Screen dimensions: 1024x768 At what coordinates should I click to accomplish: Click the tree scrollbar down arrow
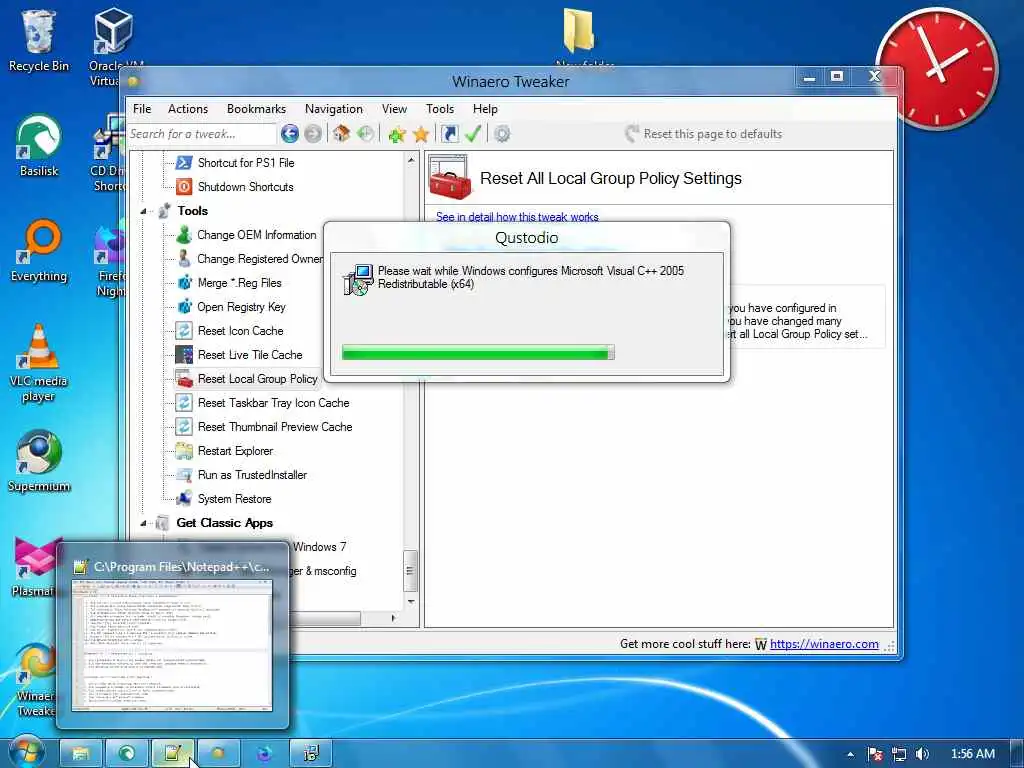[411, 601]
